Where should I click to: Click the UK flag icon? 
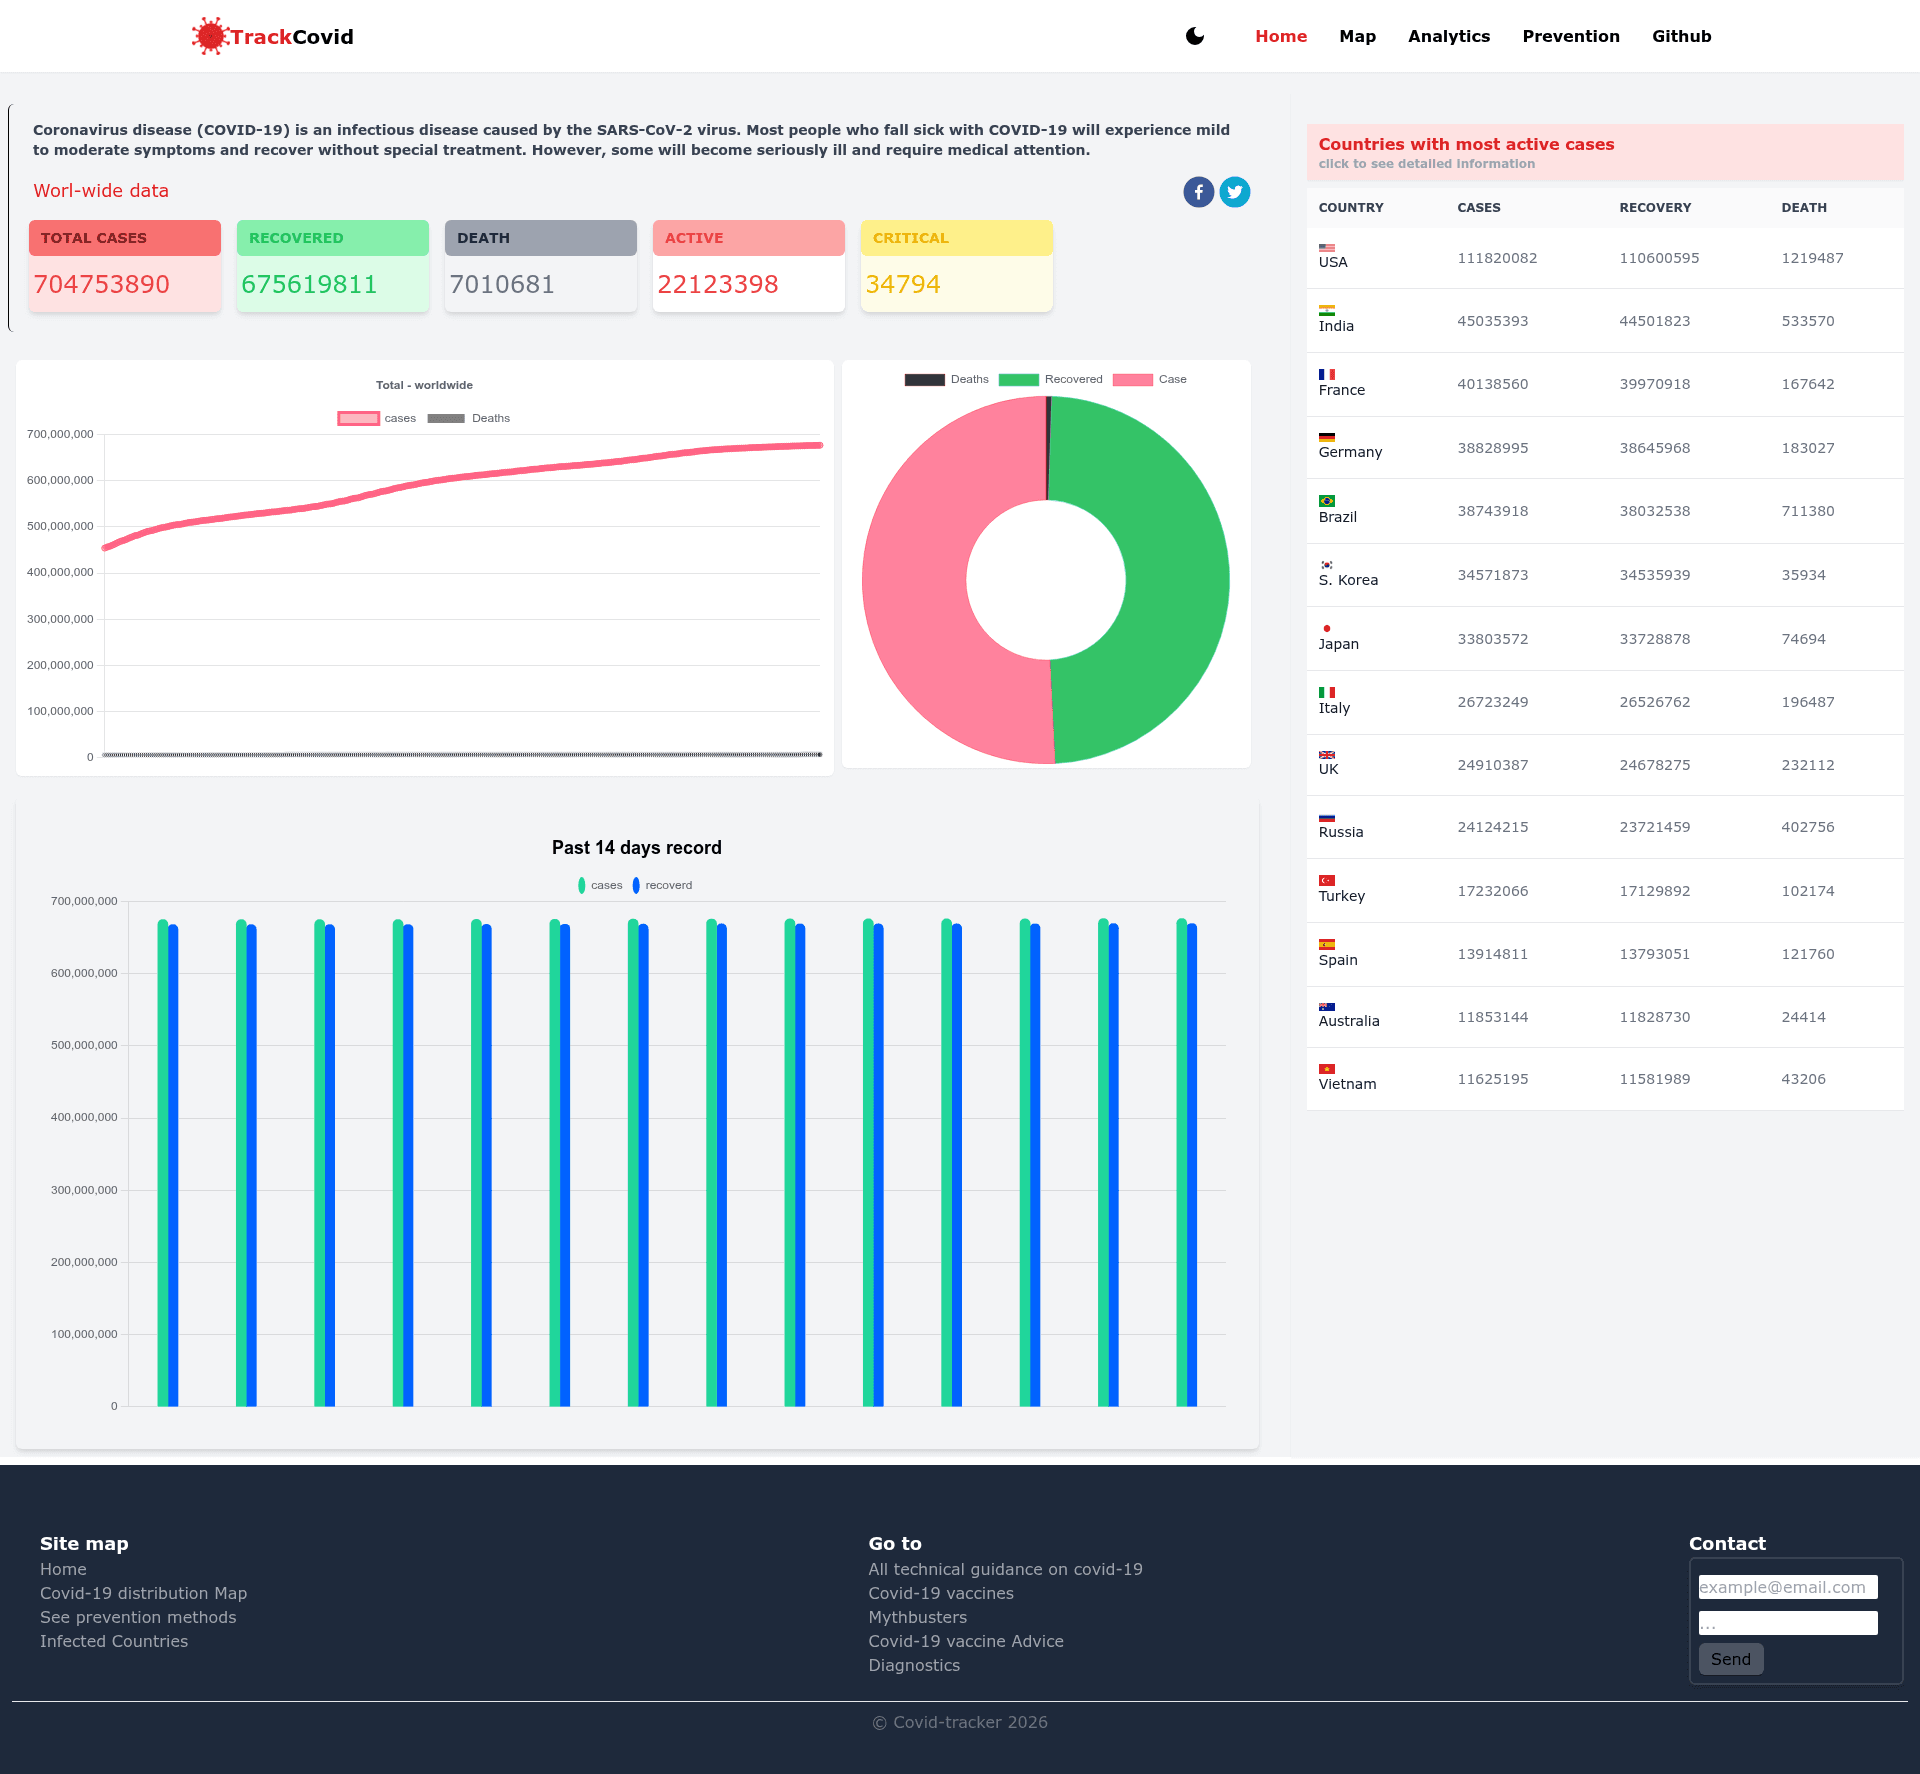pos(1327,755)
